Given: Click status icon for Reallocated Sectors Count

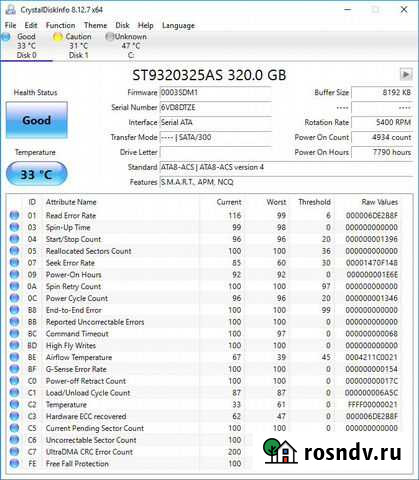Looking at the screenshot, I should click(14, 251).
